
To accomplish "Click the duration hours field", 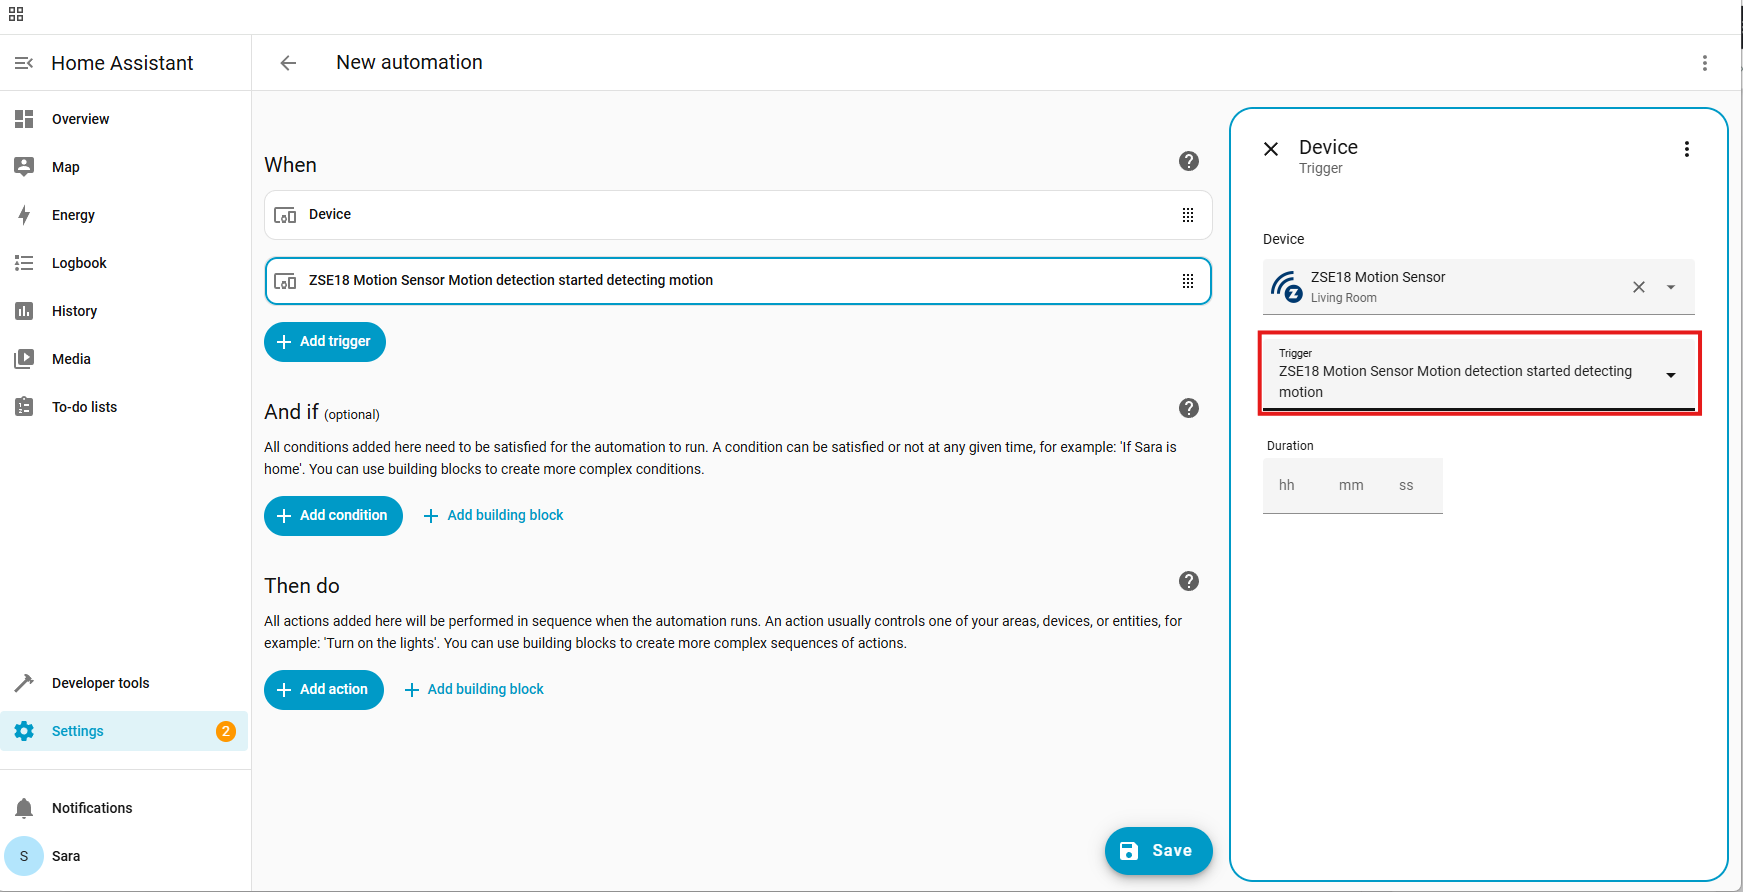I will tap(1287, 485).
